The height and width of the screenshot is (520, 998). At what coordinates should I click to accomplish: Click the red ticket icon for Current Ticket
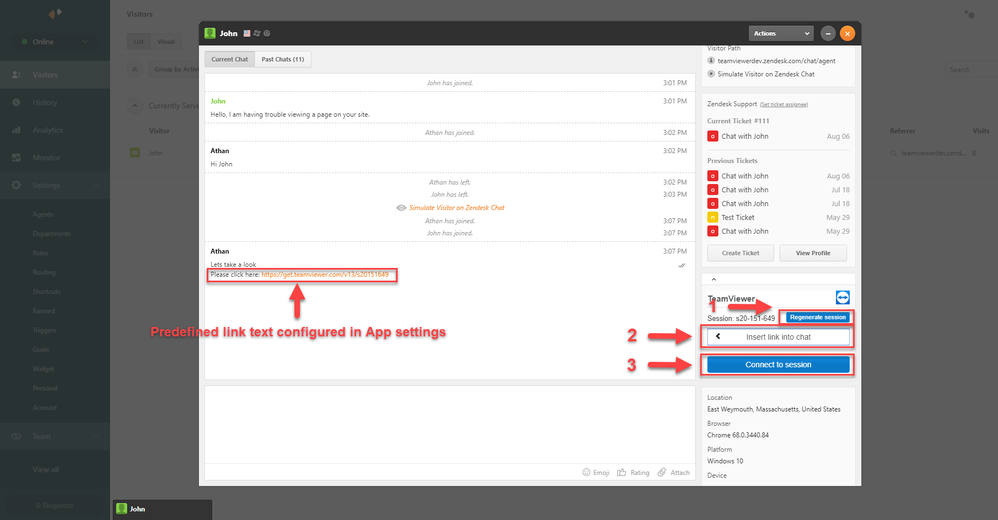(x=713, y=136)
